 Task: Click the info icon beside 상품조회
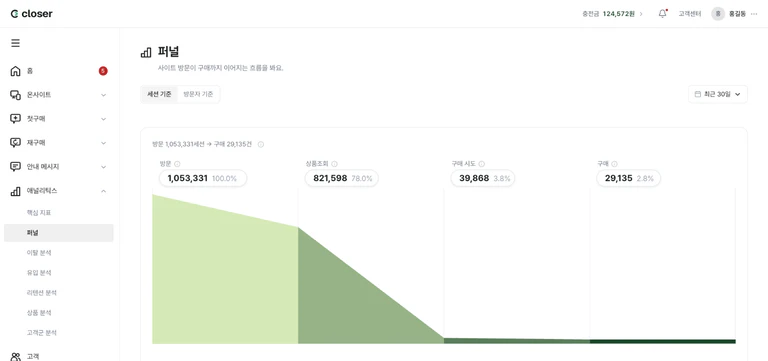[335, 164]
